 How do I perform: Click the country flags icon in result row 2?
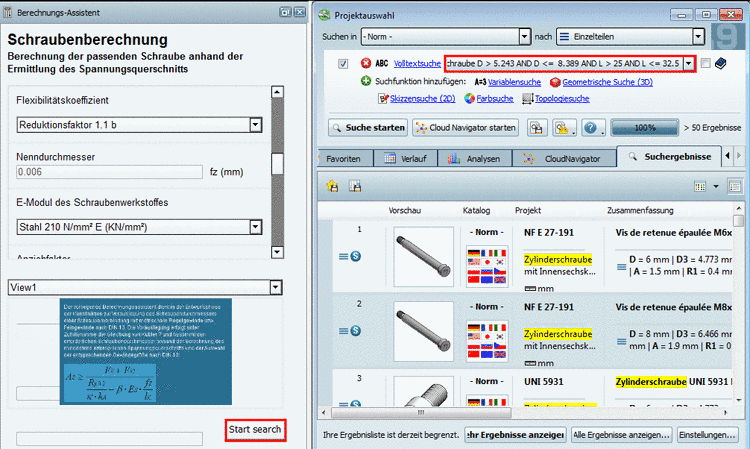[x=487, y=340]
